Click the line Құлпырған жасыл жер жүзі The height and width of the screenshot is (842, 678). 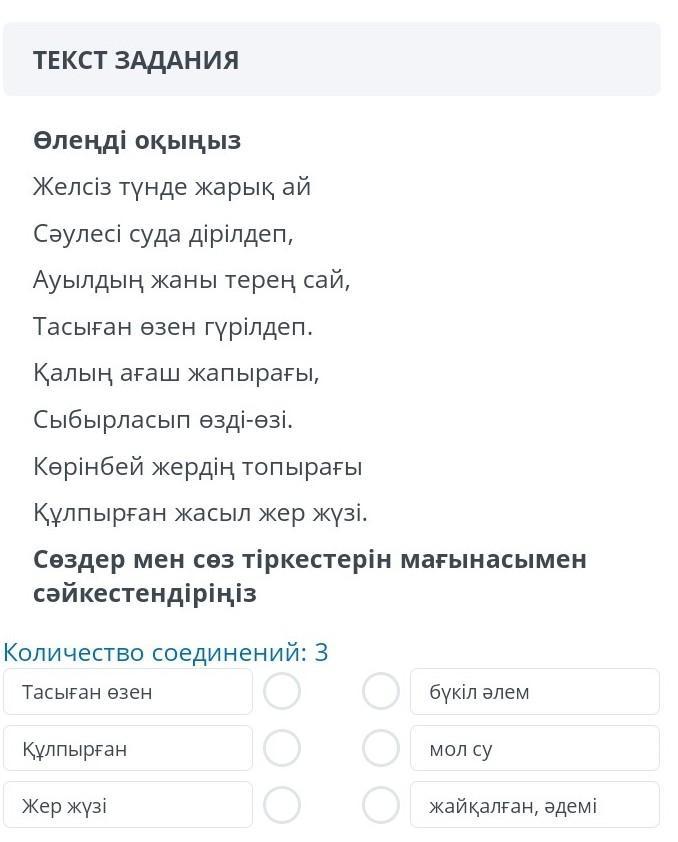[x=200, y=513]
